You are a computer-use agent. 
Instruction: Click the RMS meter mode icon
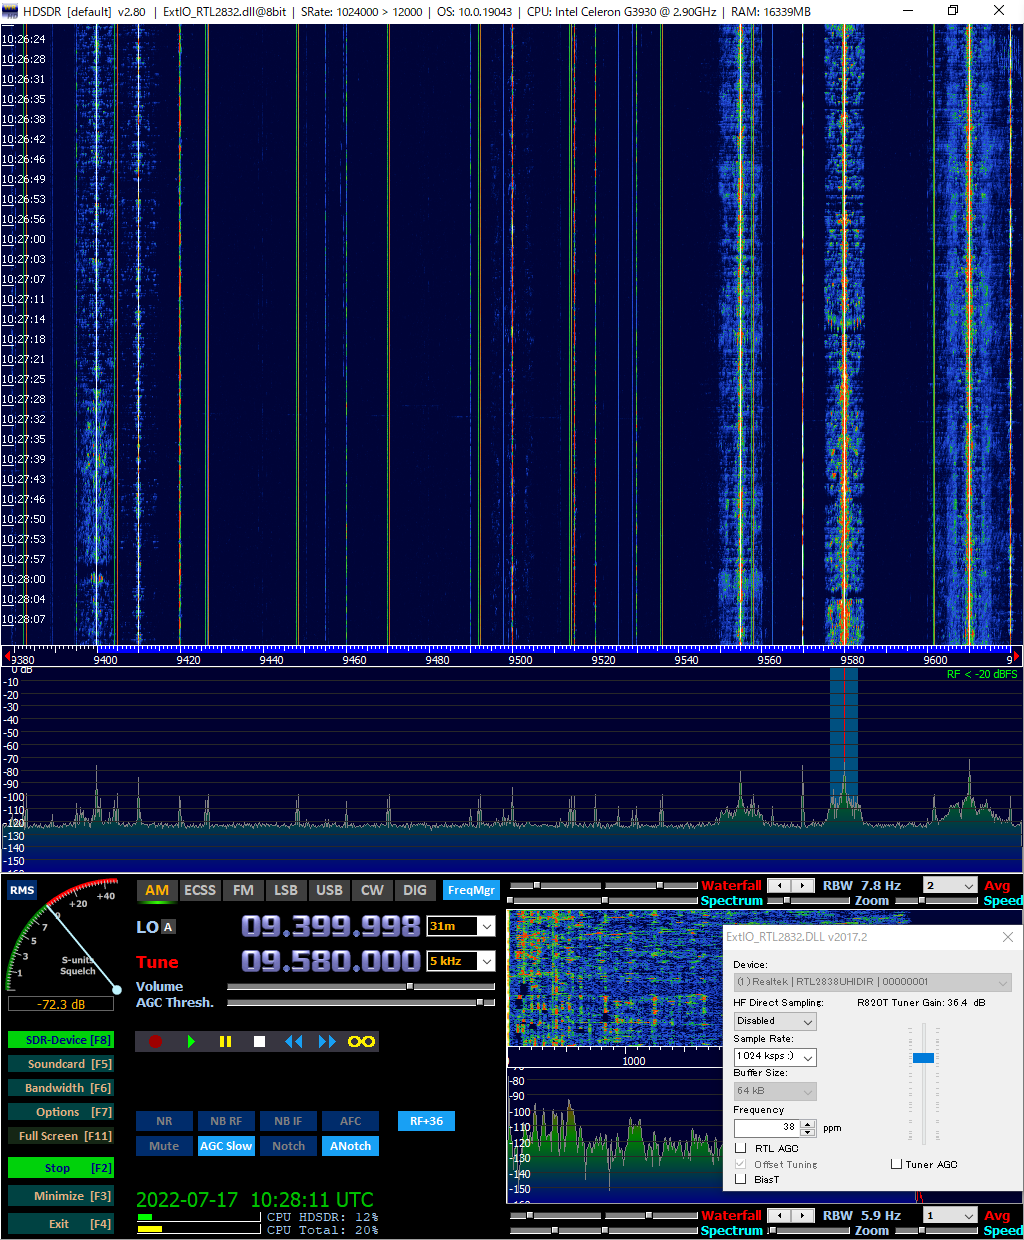pyautogui.click(x=22, y=890)
